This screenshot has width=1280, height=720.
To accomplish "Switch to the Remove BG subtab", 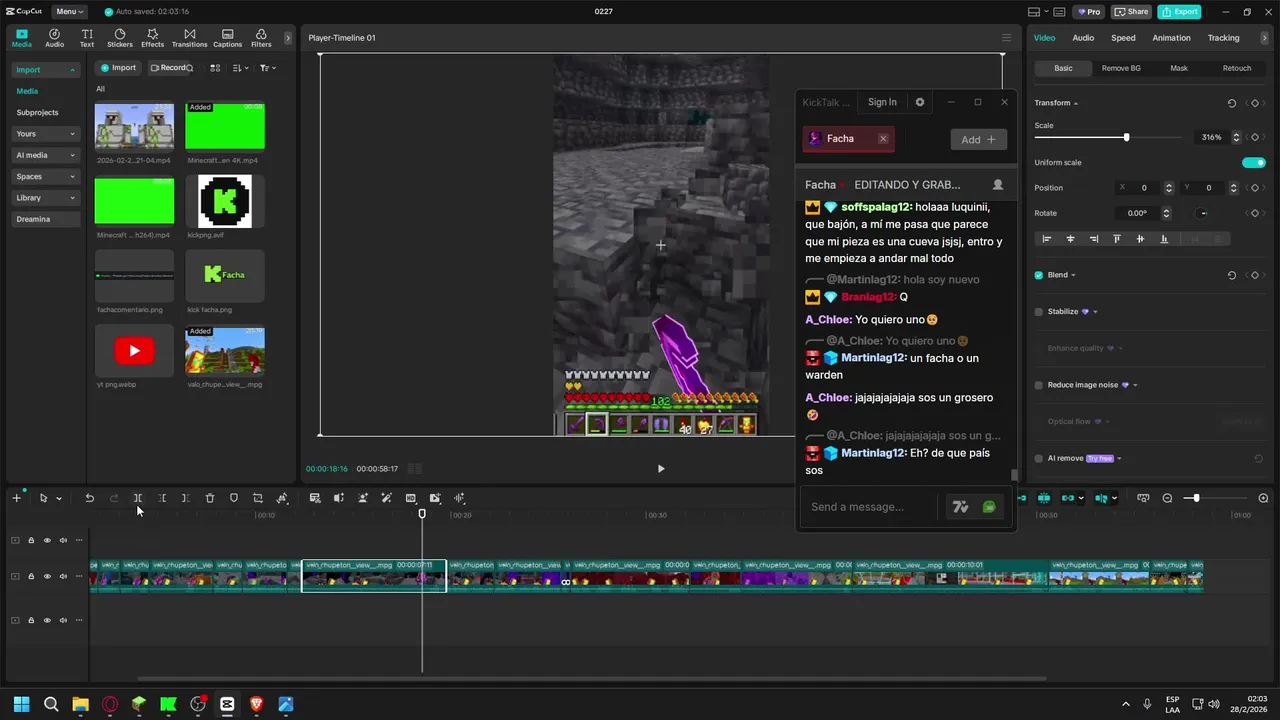I will tap(1121, 68).
